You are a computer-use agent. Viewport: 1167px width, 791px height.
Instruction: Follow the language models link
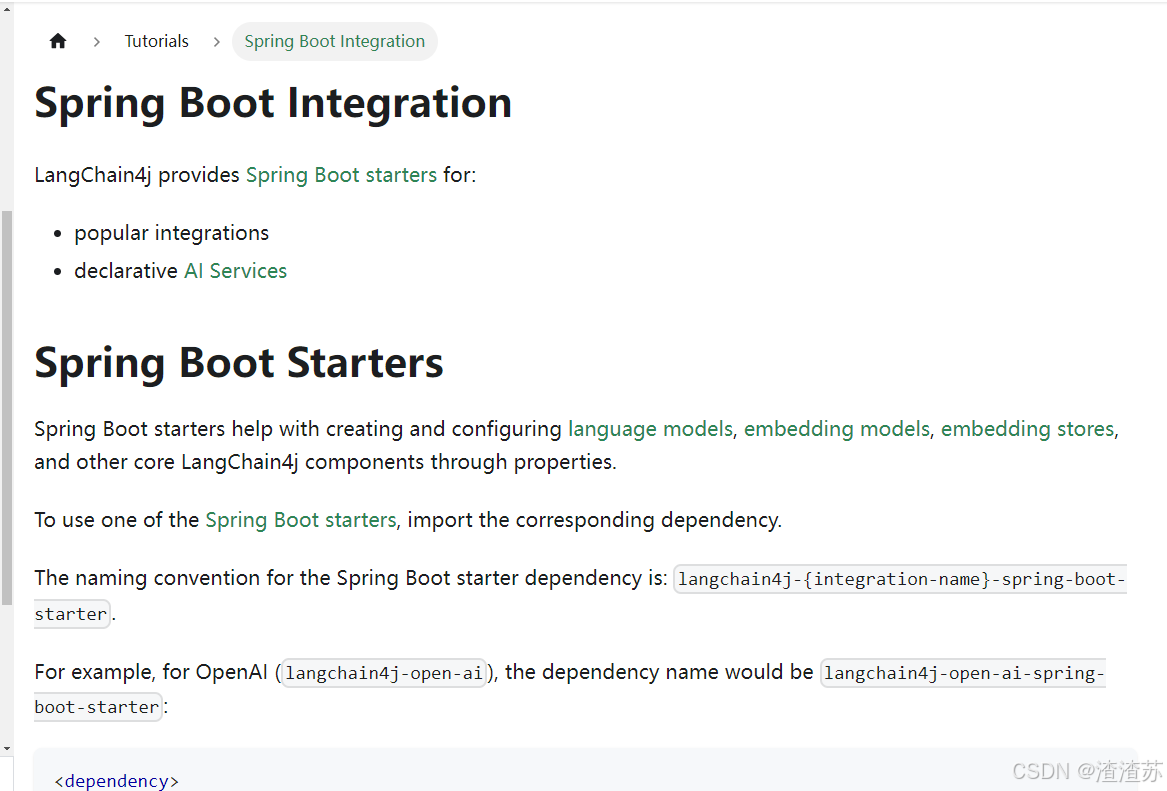tap(650, 429)
